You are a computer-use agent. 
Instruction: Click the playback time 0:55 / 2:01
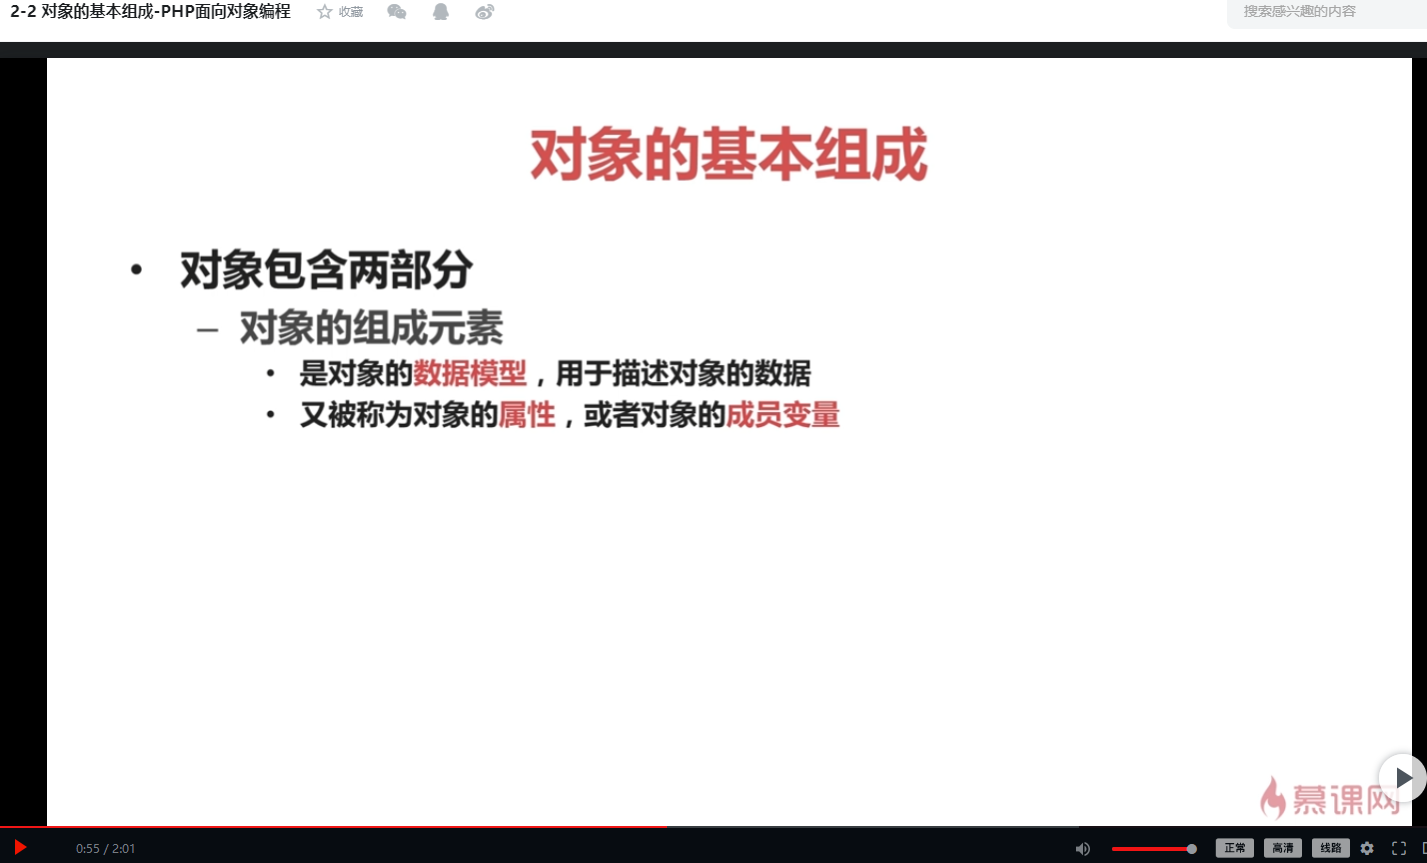pyautogui.click(x=104, y=847)
